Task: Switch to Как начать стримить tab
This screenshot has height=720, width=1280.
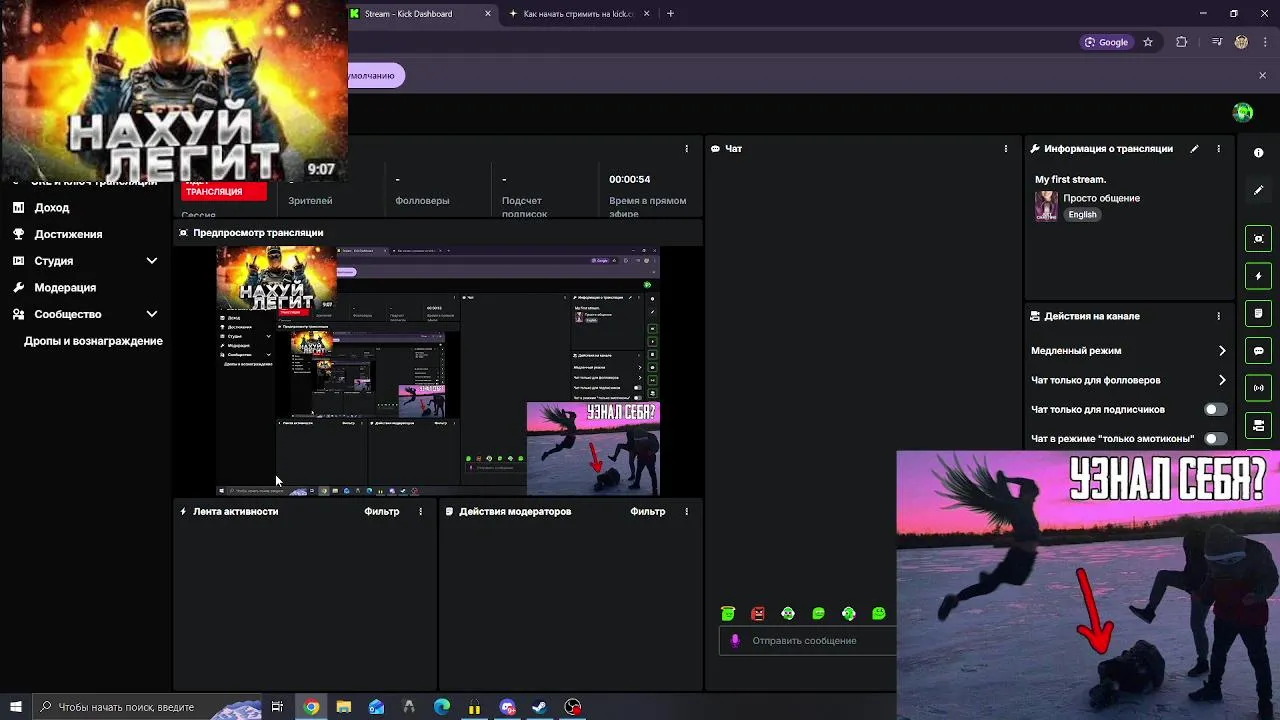Action: [x=579, y=14]
